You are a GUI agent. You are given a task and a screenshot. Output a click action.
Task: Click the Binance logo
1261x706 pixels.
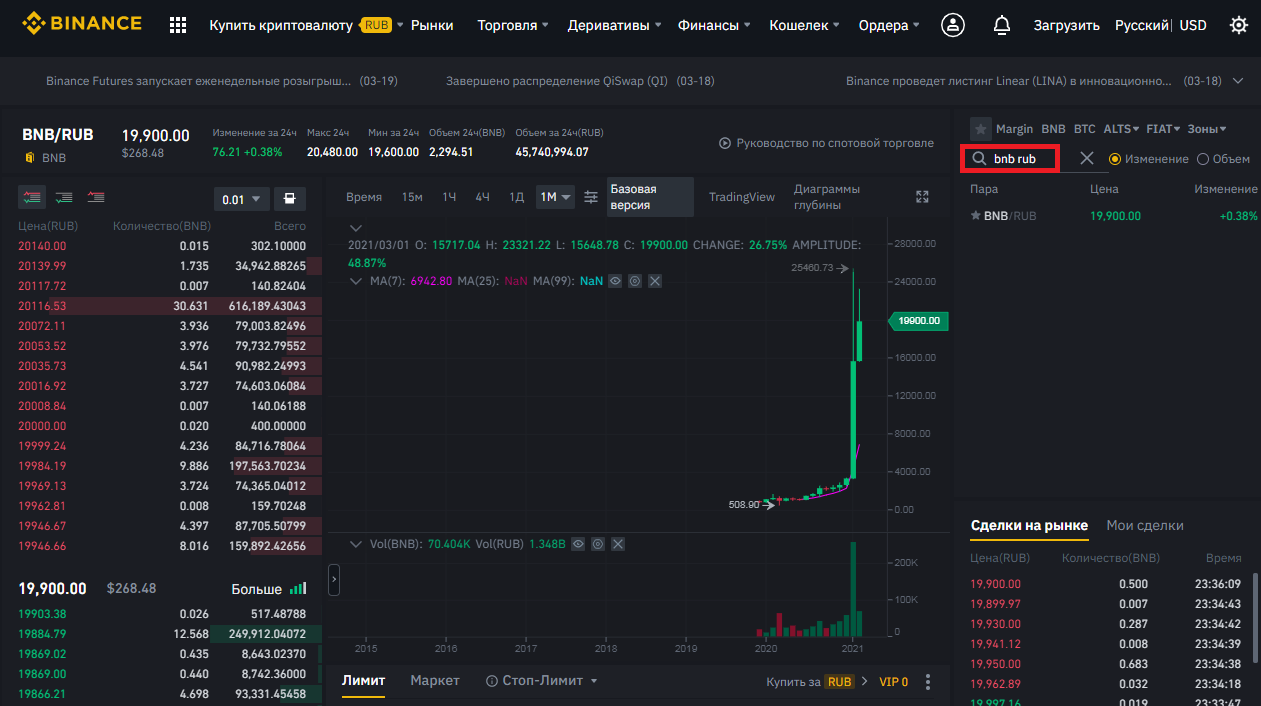point(82,23)
